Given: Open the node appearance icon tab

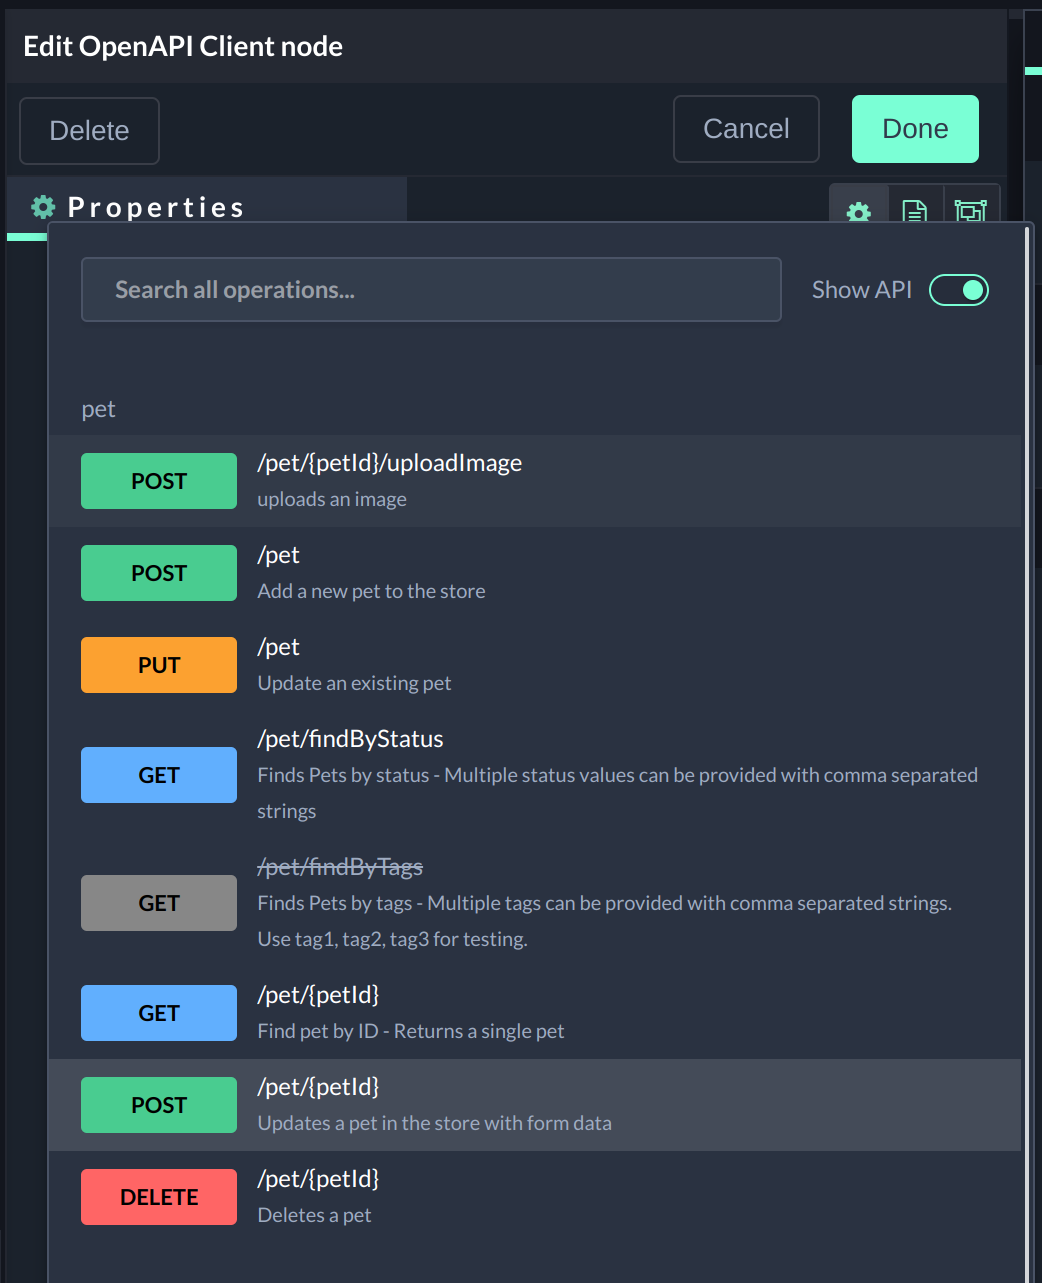Looking at the screenshot, I should click(971, 208).
